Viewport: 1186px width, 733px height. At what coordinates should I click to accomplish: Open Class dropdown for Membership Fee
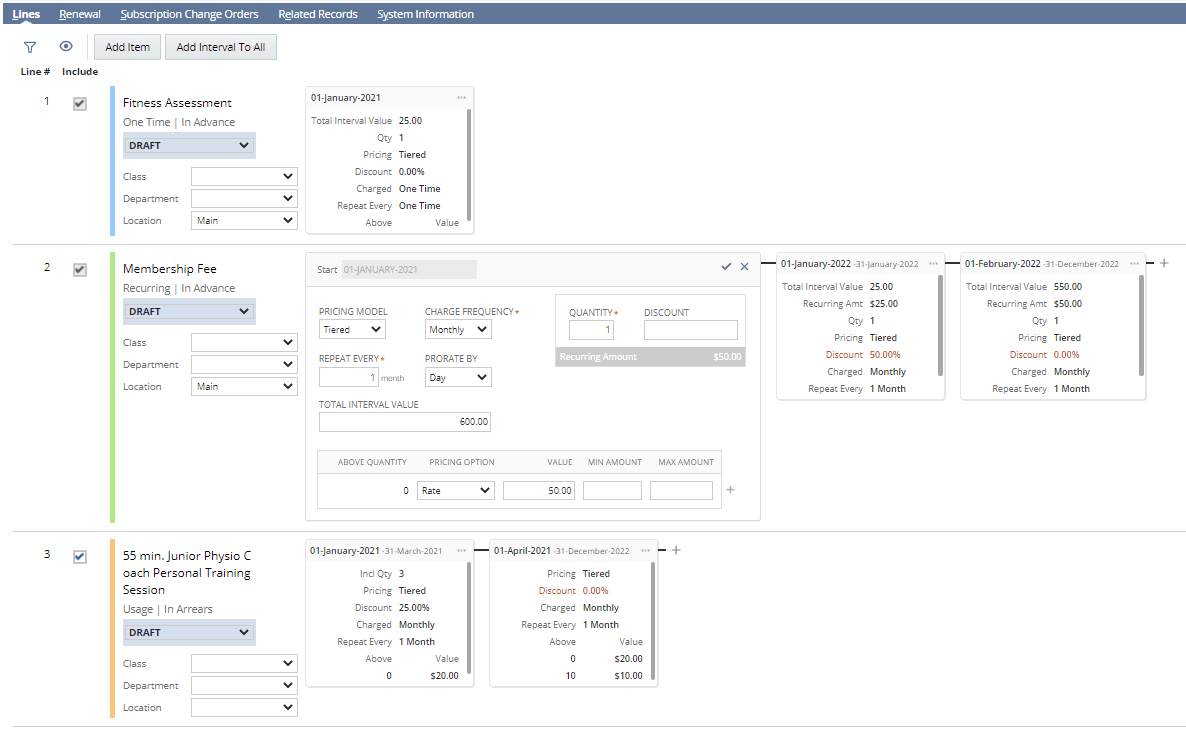click(244, 343)
